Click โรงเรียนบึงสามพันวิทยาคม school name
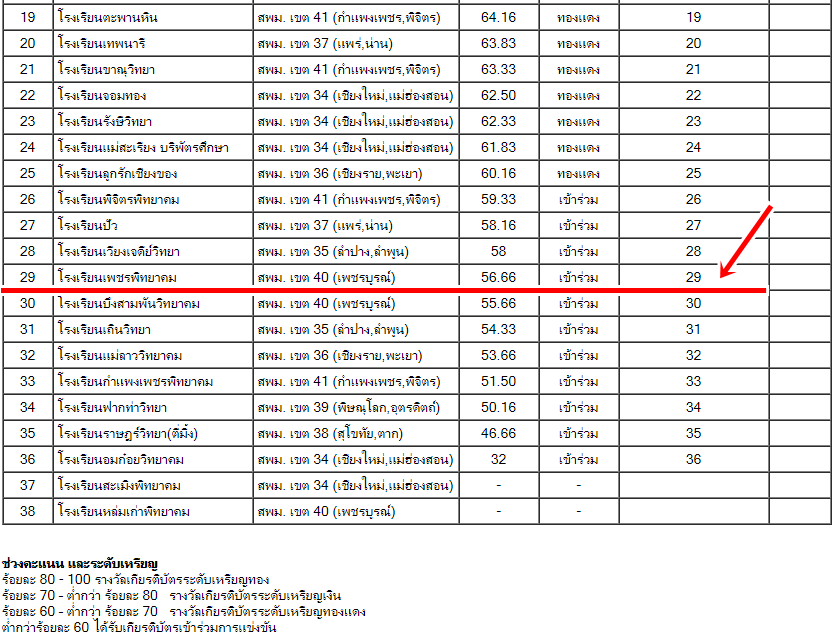This screenshot has width=835, height=641. point(129,303)
